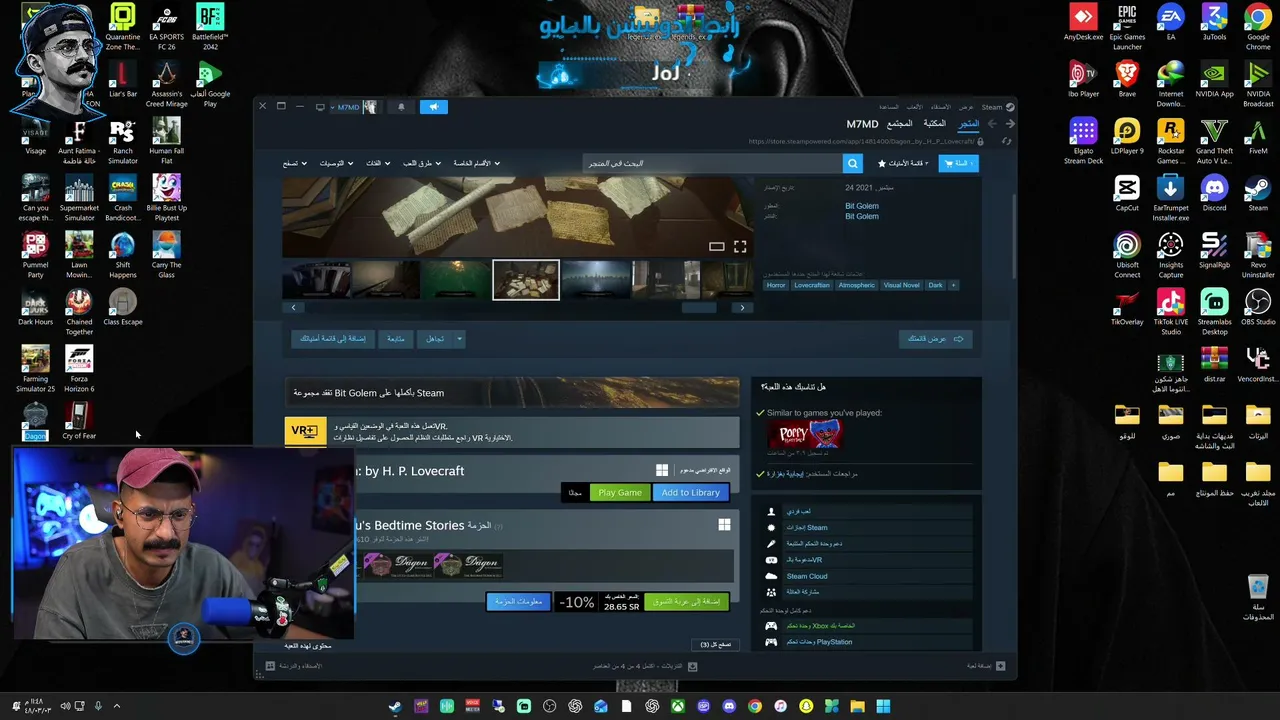Open the قائمة الأمنيات wishlist dropdown

coord(903,163)
